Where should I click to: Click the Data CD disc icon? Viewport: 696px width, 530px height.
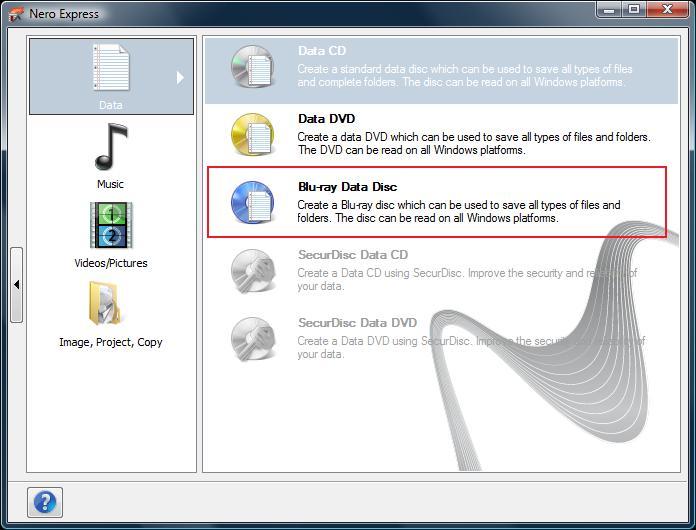point(253,67)
